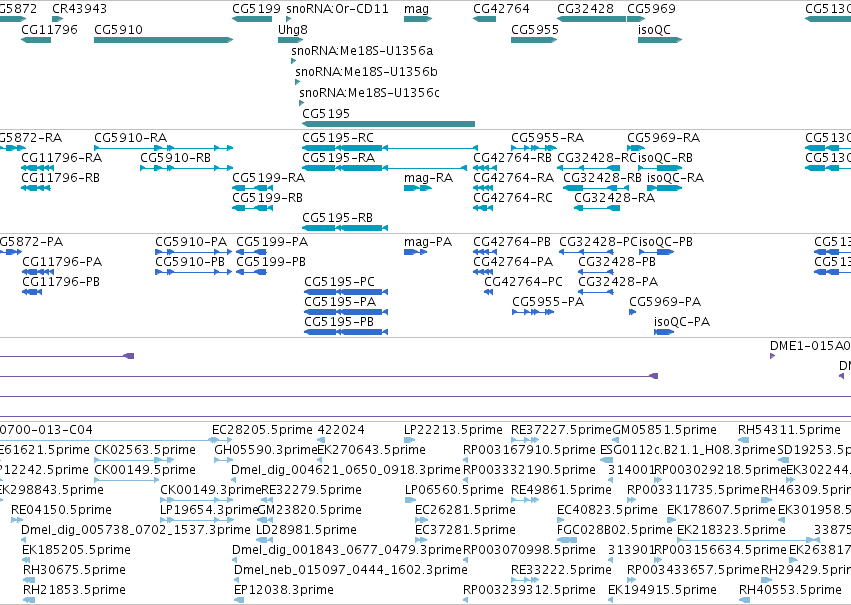Click the mag-RA transcript label
Viewport: 851px width, 605px height.
(428, 178)
